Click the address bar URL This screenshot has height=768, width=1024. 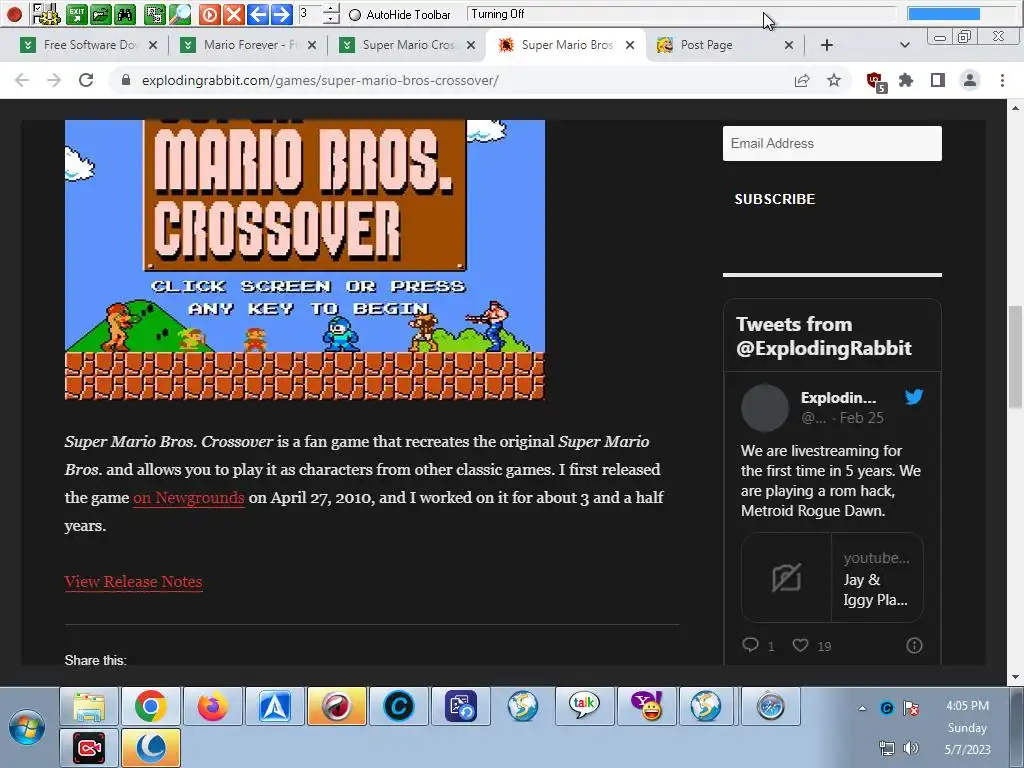click(320, 80)
